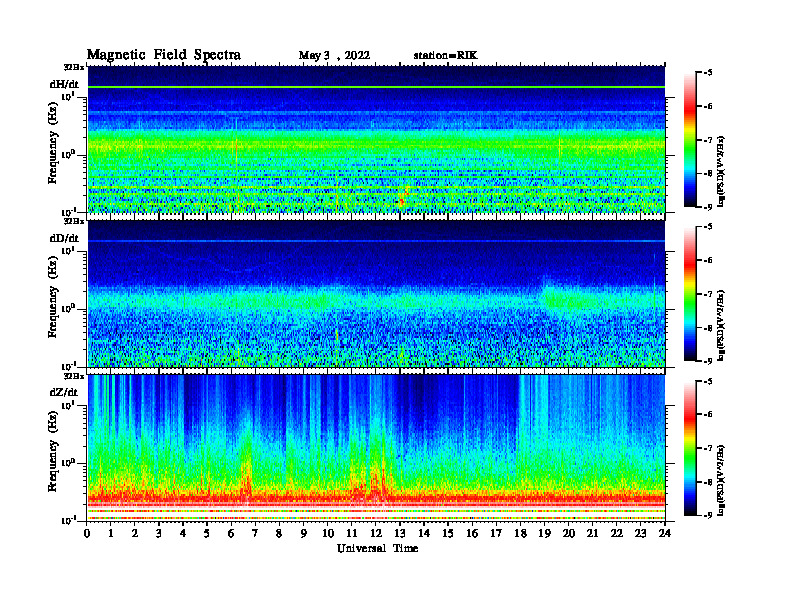
Task: Click hour tick label "13" on time axis
Action: click(x=400, y=534)
